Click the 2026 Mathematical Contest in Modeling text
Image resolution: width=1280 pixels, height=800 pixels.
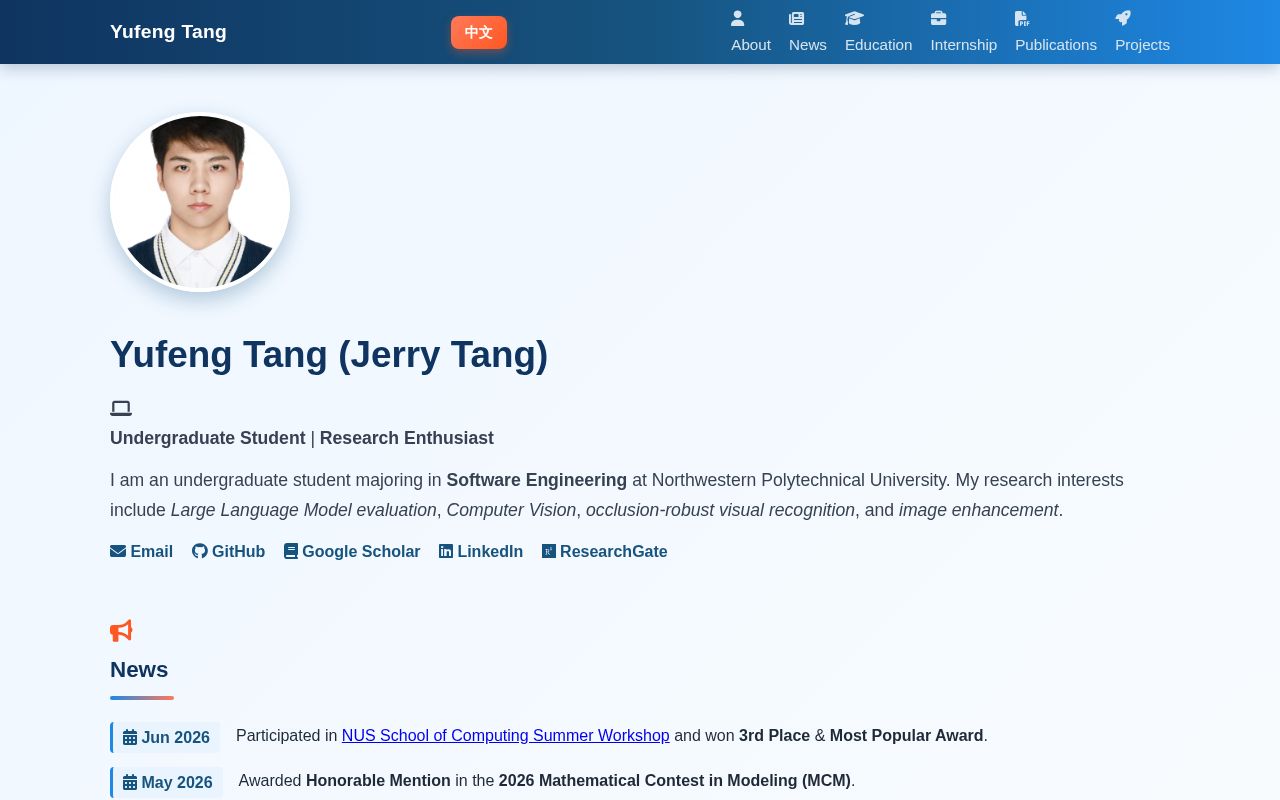click(x=675, y=781)
